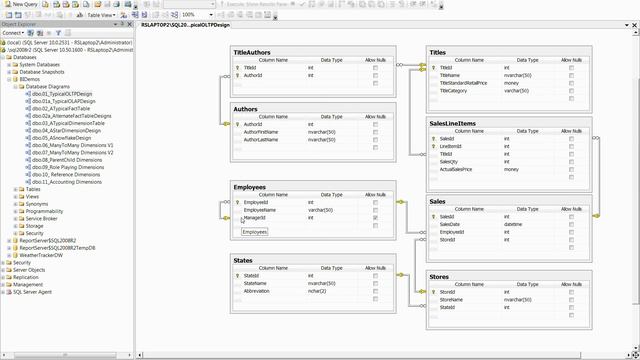Toggle Allow Nulls for ManagerId in Employees
This screenshot has height=360, width=640.
tap(376, 218)
